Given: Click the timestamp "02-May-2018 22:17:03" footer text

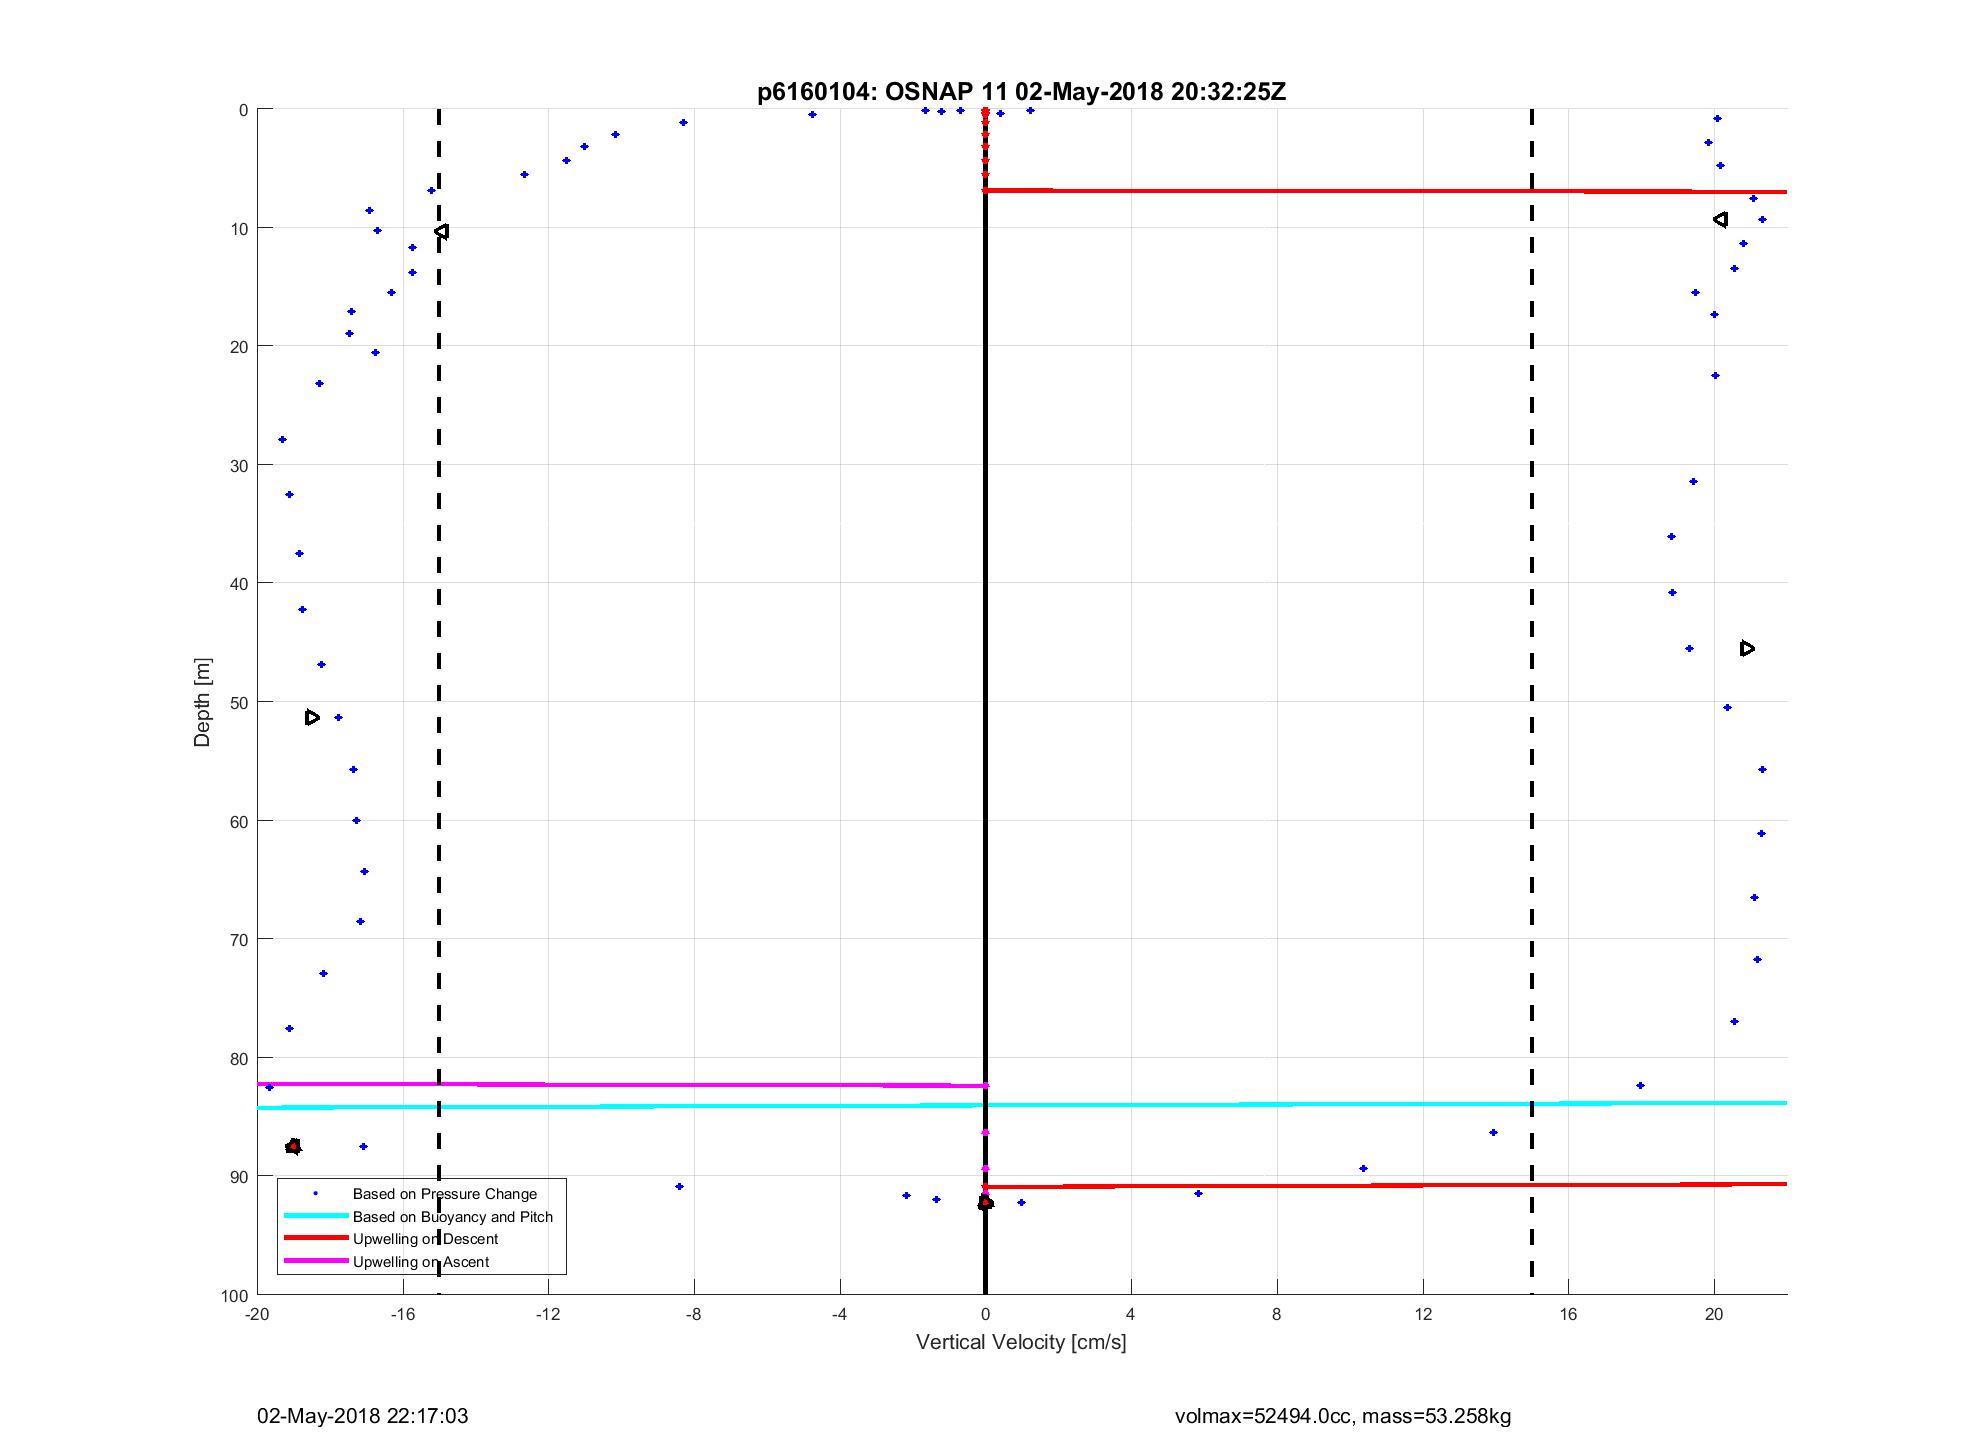Looking at the screenshot, I should coord(363,1416).
